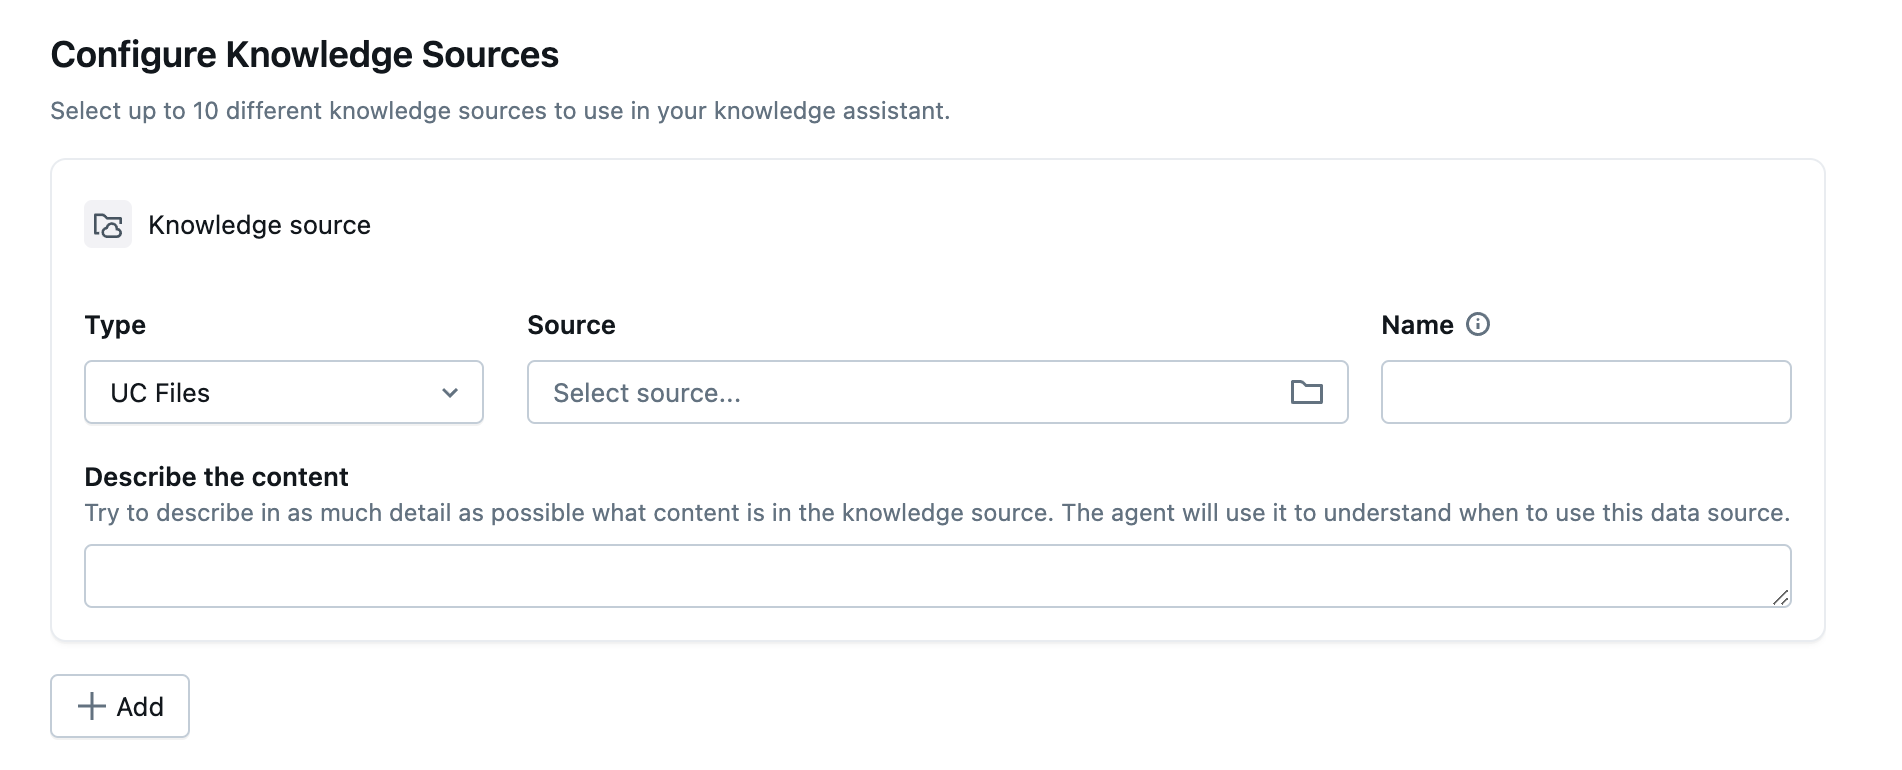Click the Select source... field
Image resolution: width=1902 pixels, height=770 pixels.
coord(900,393)
